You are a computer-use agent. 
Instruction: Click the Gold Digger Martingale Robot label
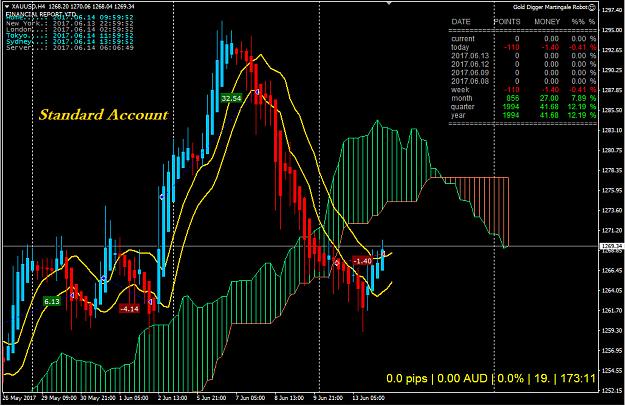(x=550, y=7)
